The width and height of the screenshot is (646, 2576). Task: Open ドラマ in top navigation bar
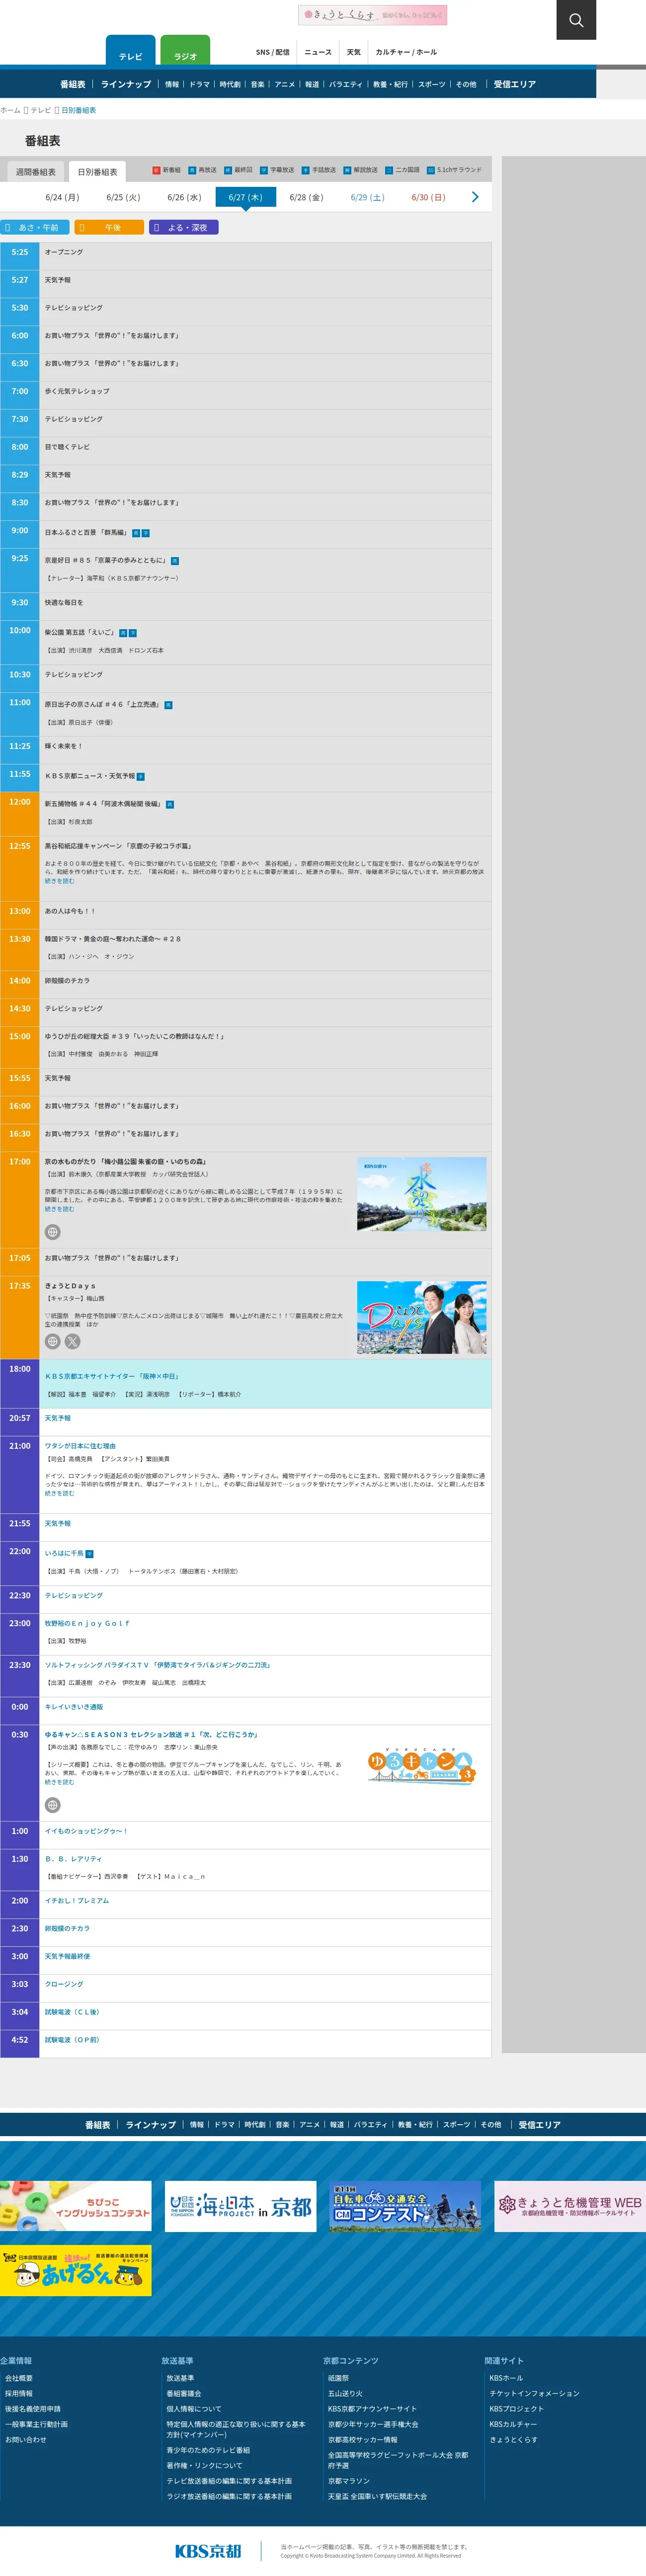[x=200, y=84]
